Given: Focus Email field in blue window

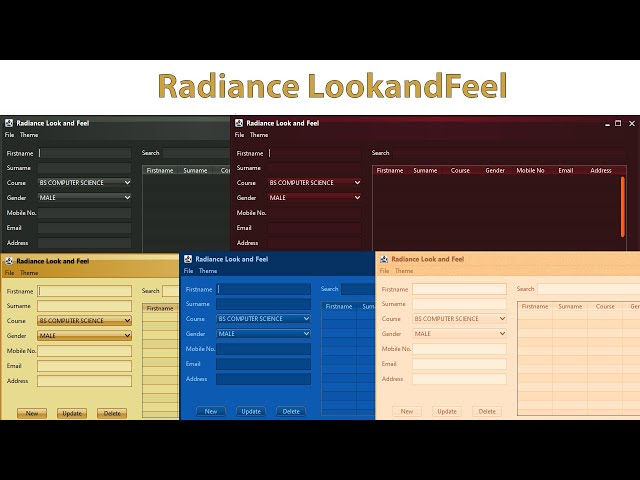Looking at the screenshot, I should click(263, 364).
